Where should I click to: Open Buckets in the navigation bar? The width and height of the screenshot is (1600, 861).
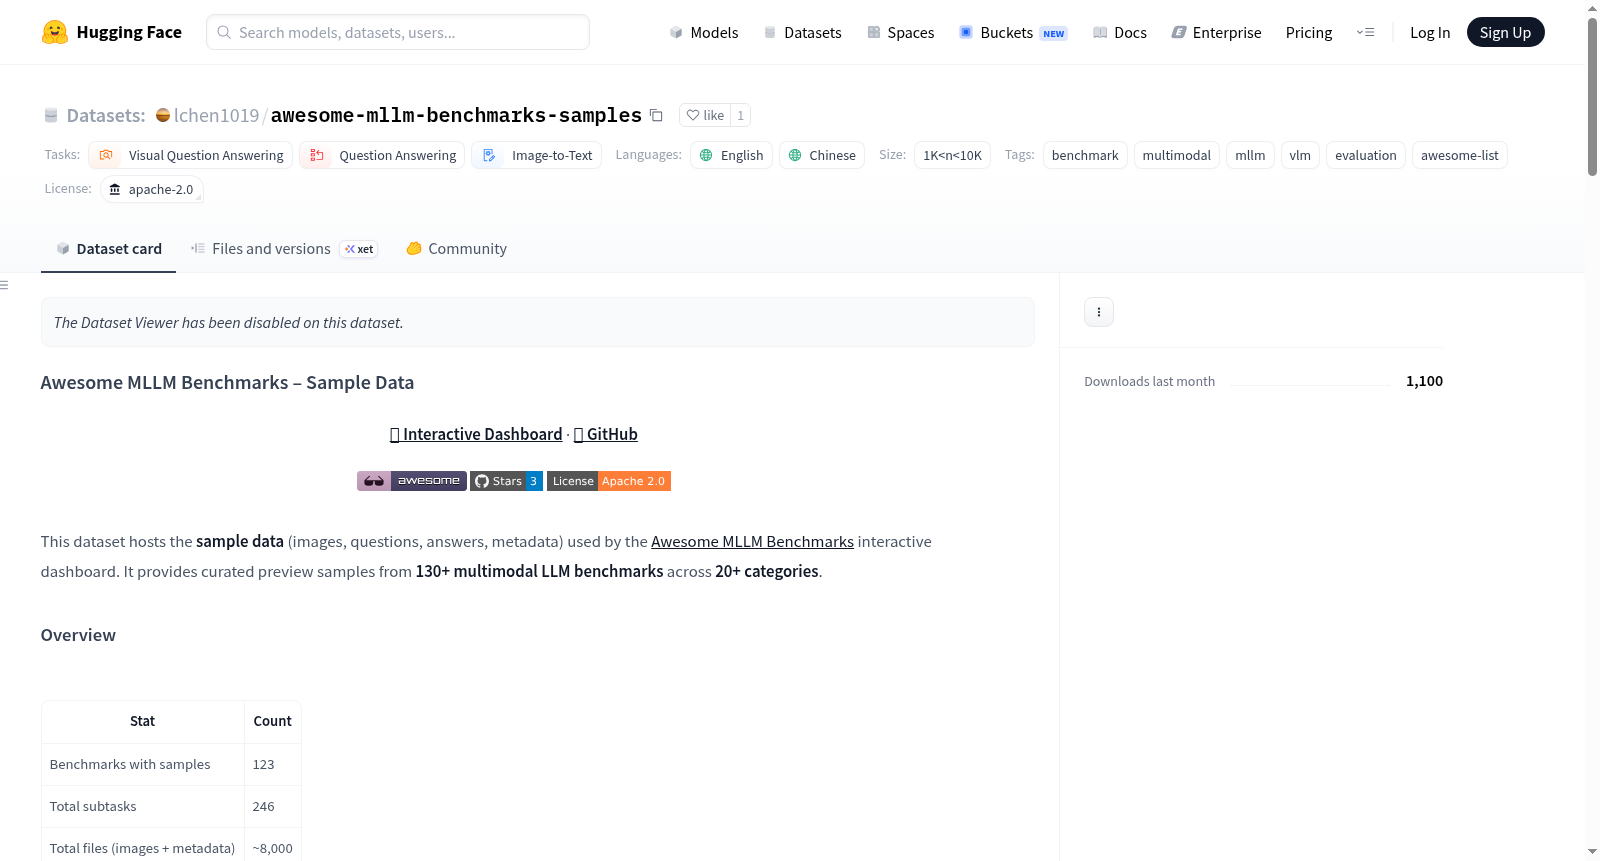(1013, 32)
